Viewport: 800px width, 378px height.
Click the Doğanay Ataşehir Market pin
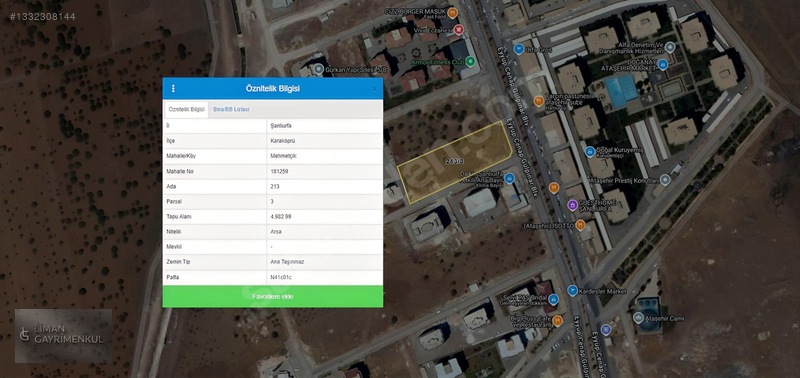click(x=662, y=64)
